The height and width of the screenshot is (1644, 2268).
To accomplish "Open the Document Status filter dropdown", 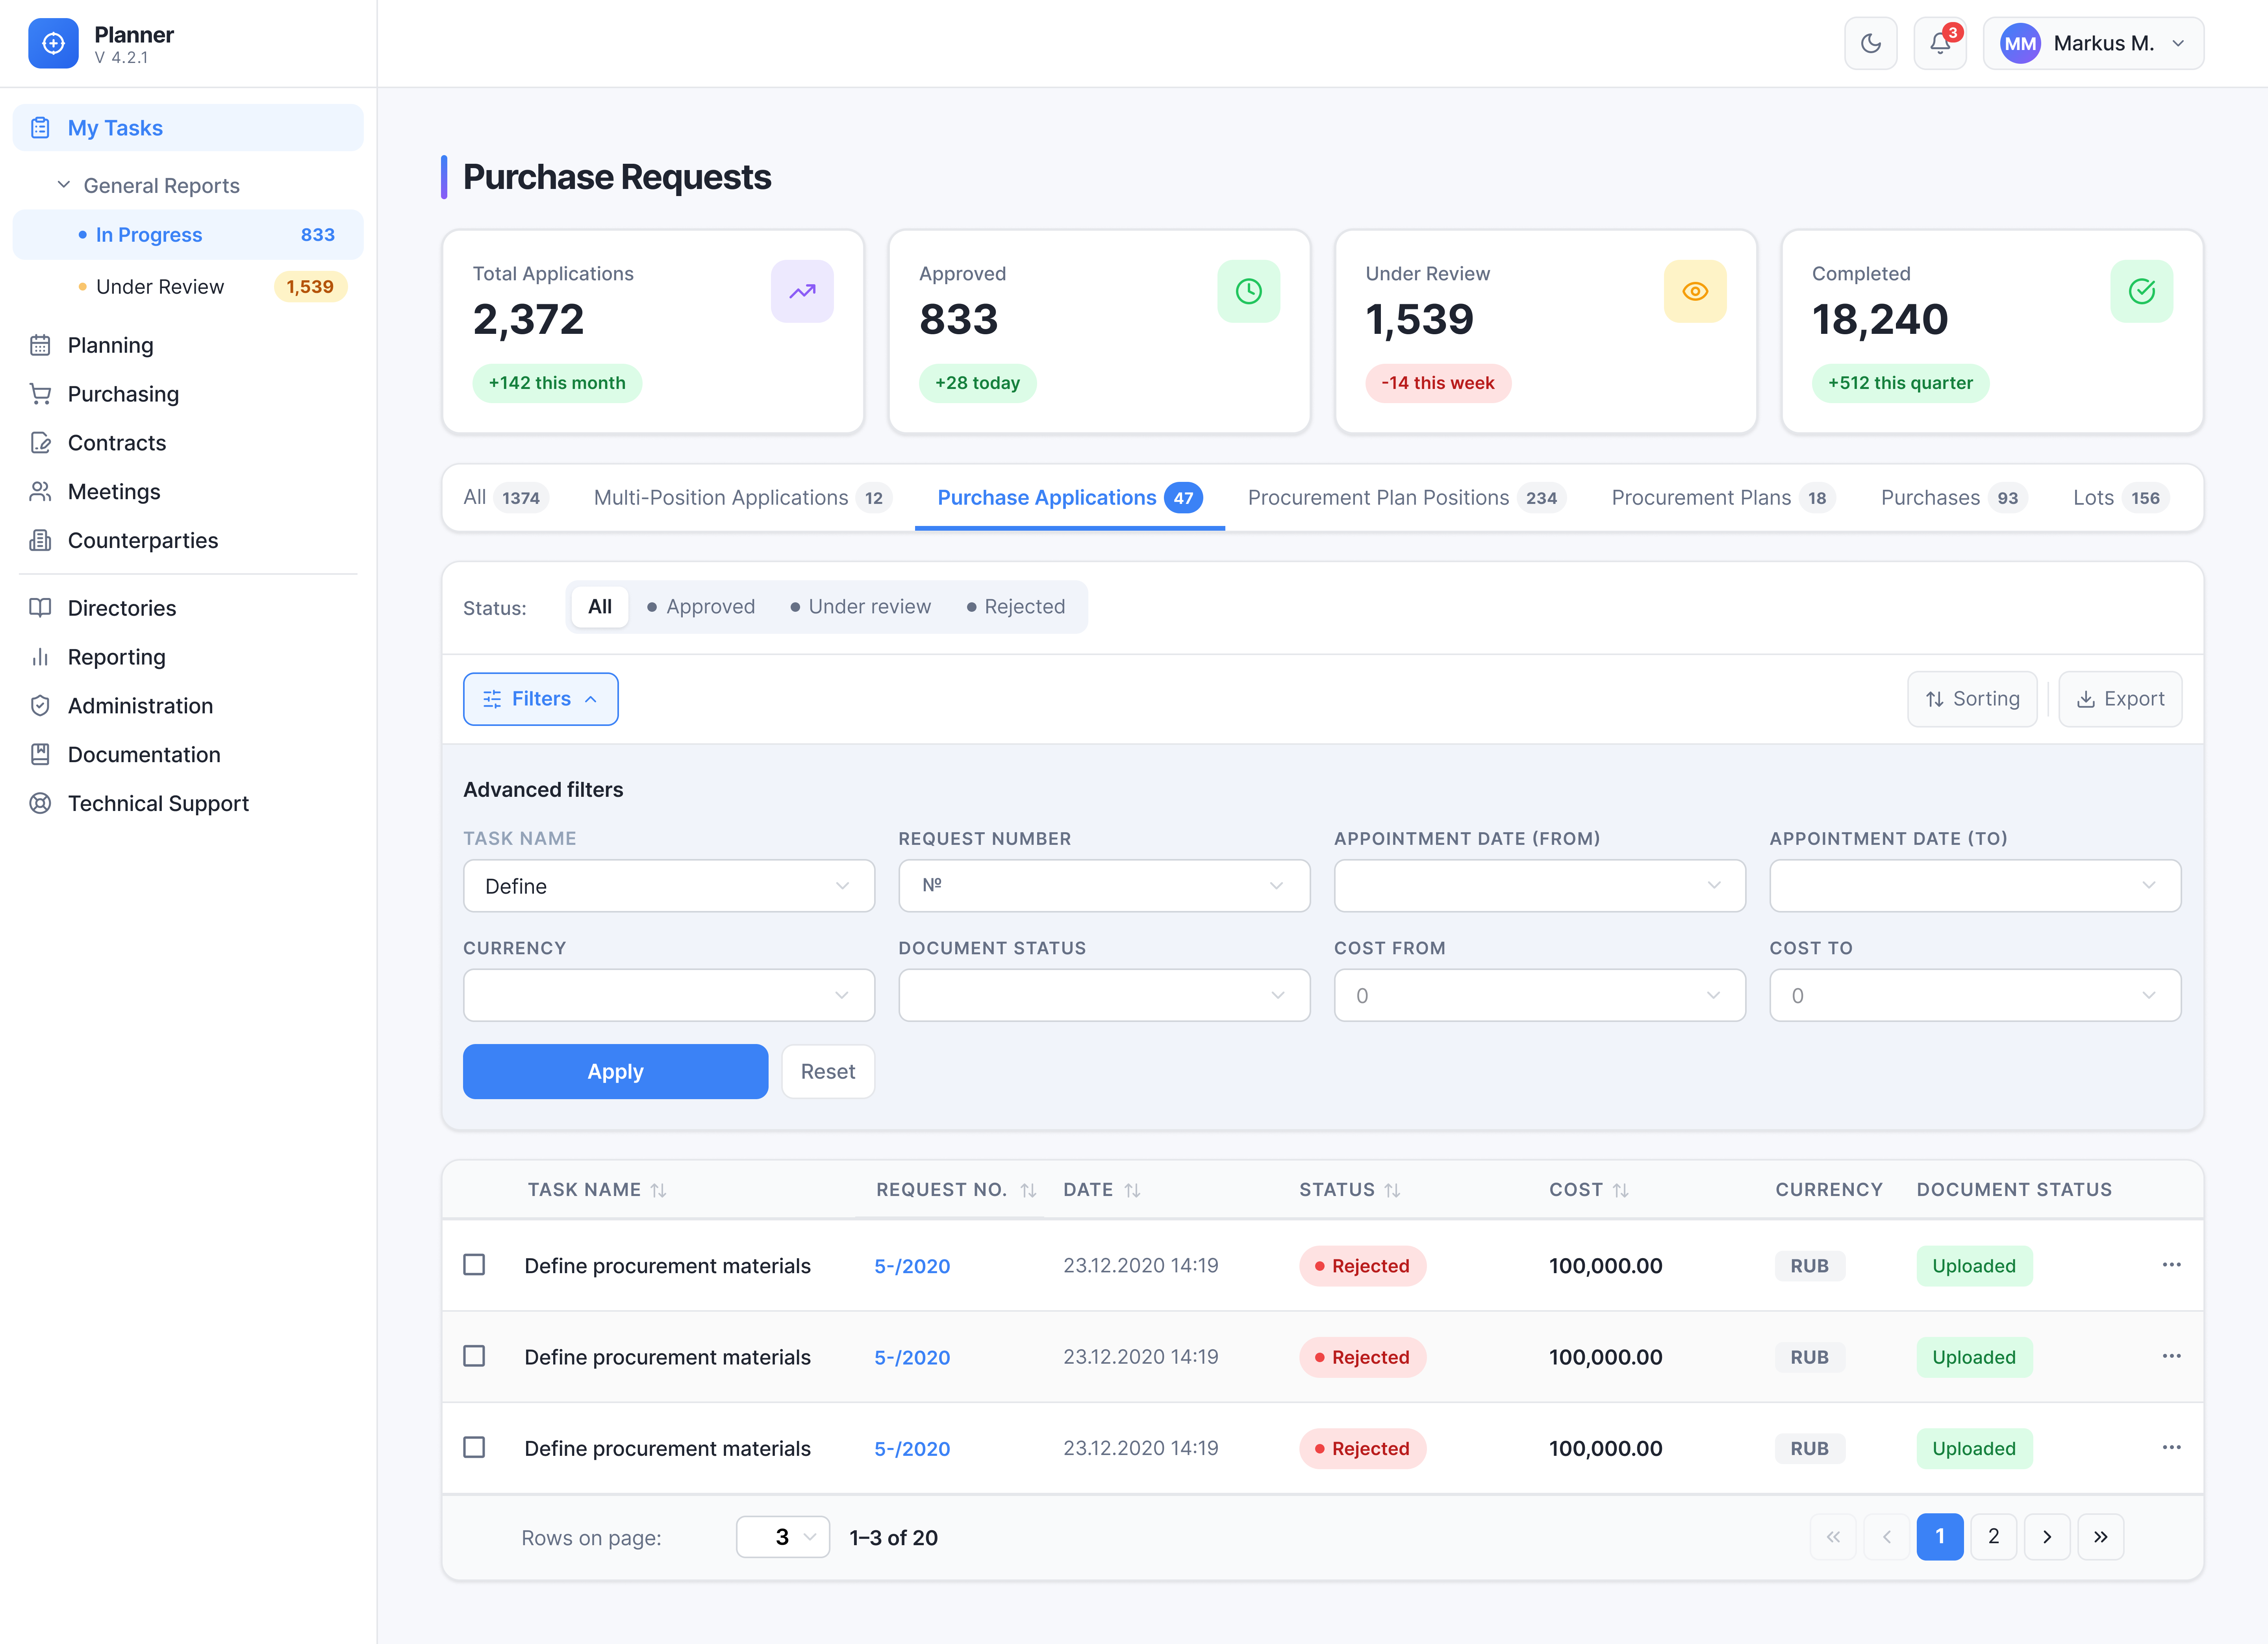I will [x=1104, y=995].
